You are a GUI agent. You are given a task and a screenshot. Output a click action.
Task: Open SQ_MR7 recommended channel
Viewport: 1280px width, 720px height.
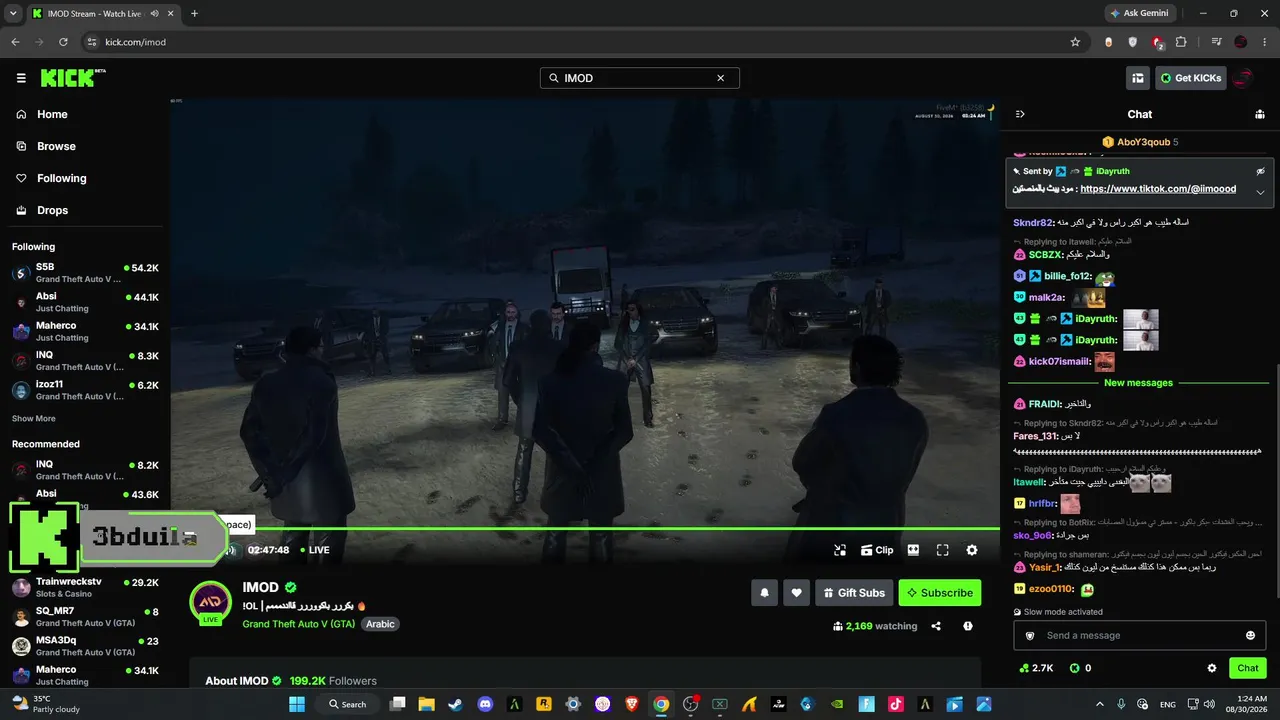(x=85, y=616)
